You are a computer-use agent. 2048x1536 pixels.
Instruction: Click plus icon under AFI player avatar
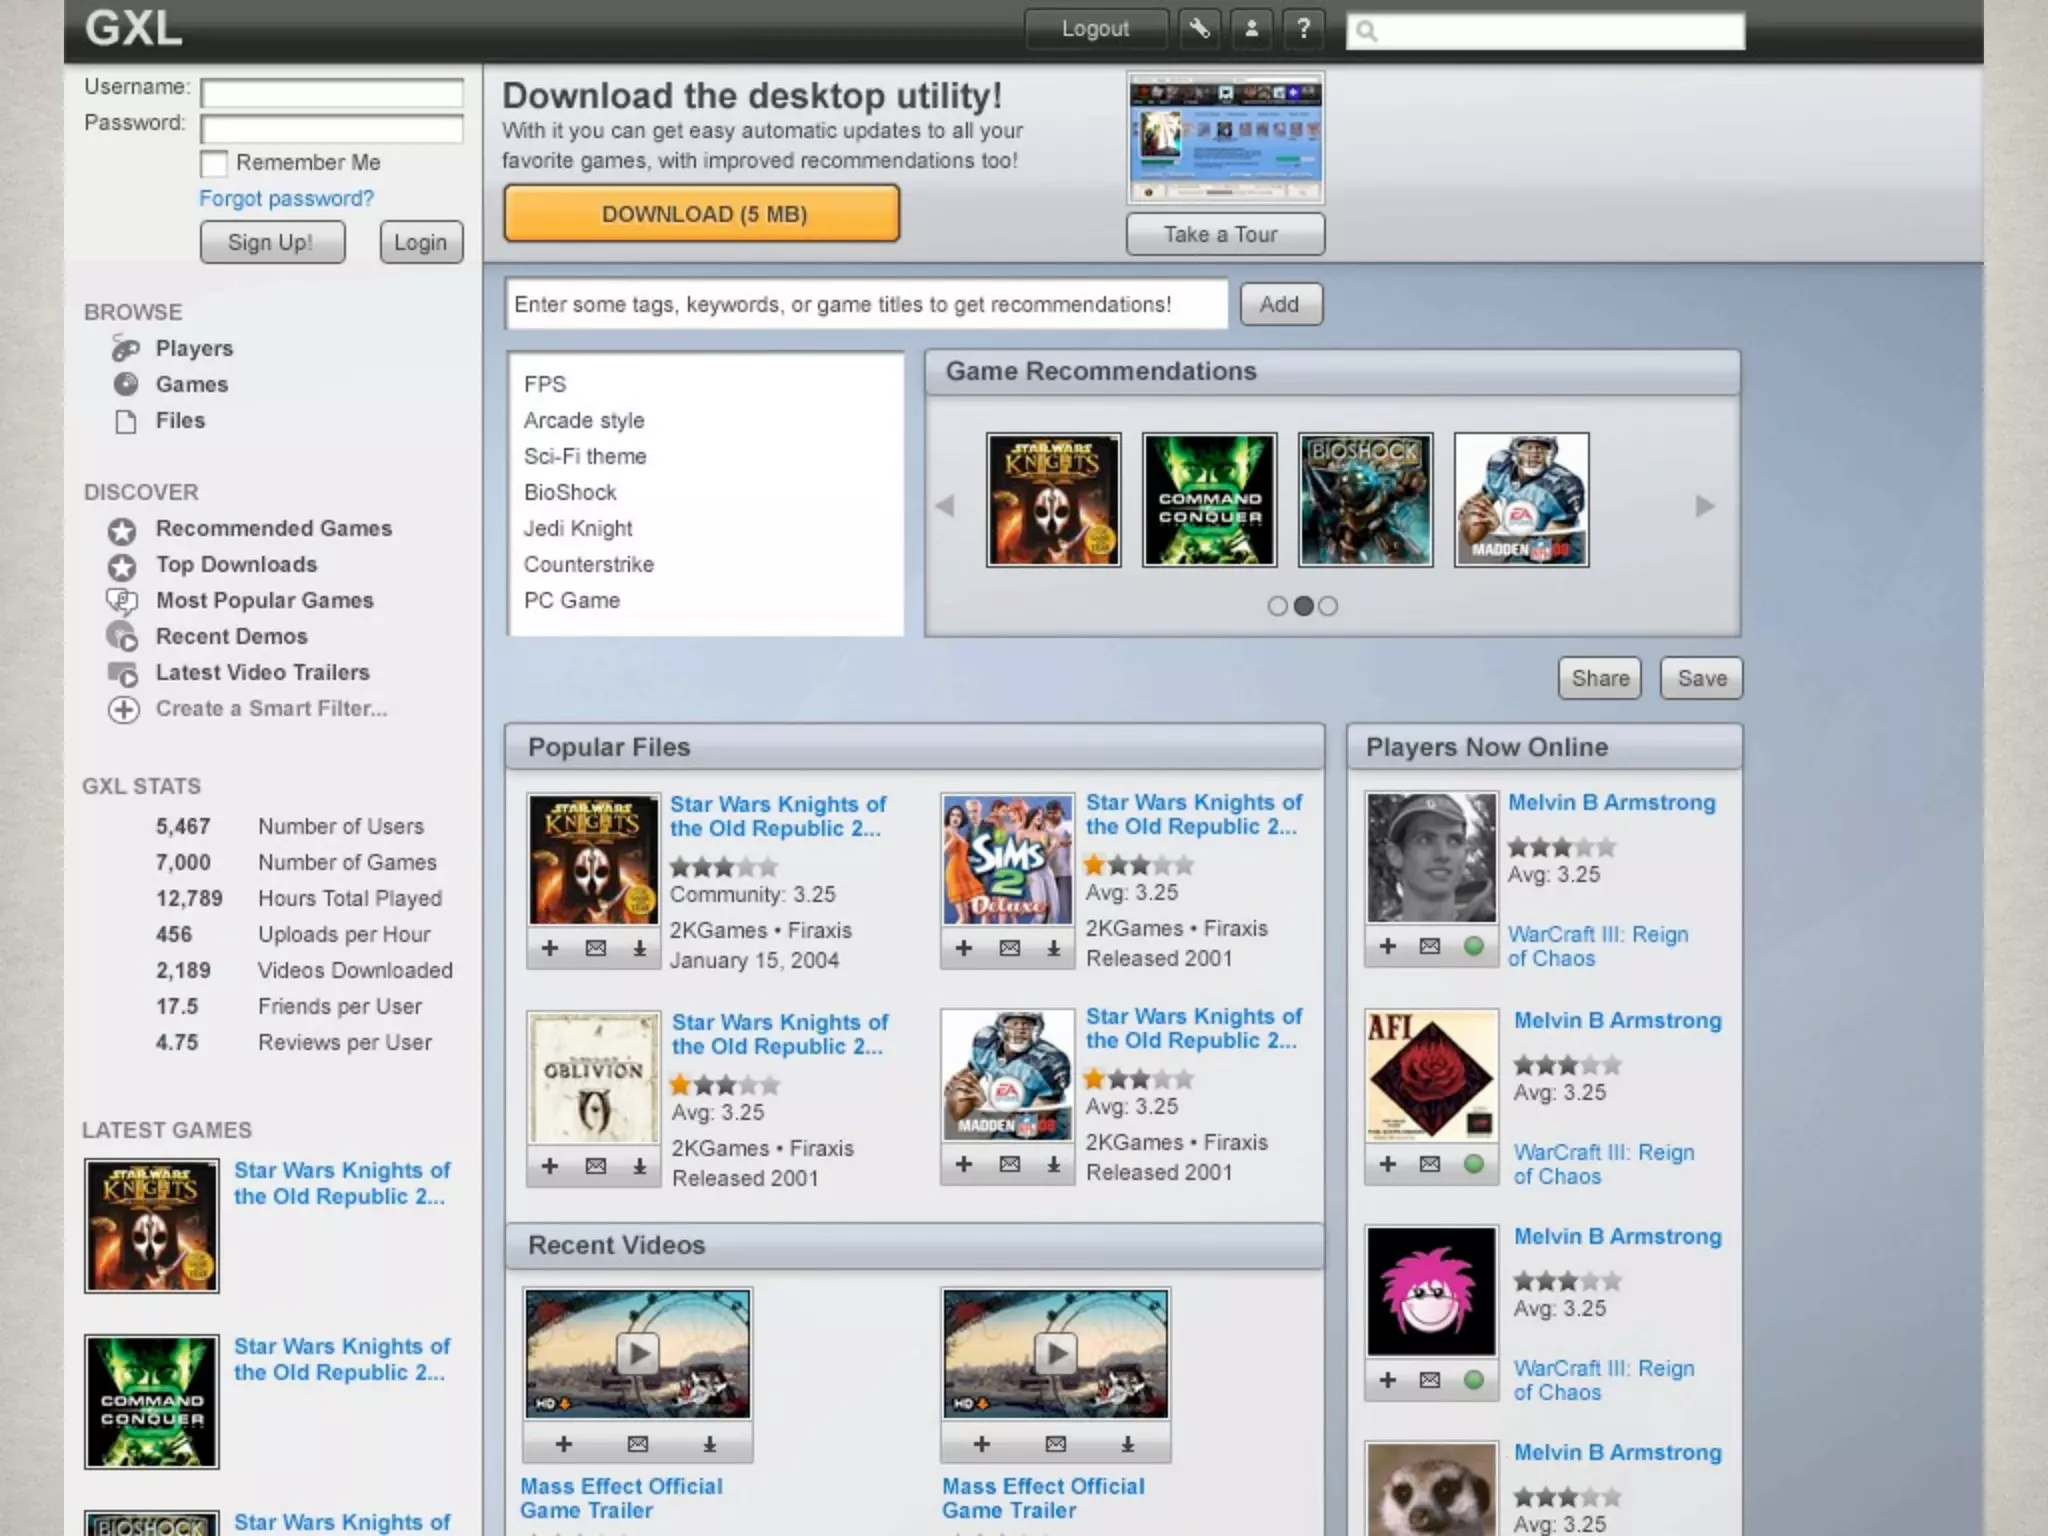click(x=1387, y=1164)
